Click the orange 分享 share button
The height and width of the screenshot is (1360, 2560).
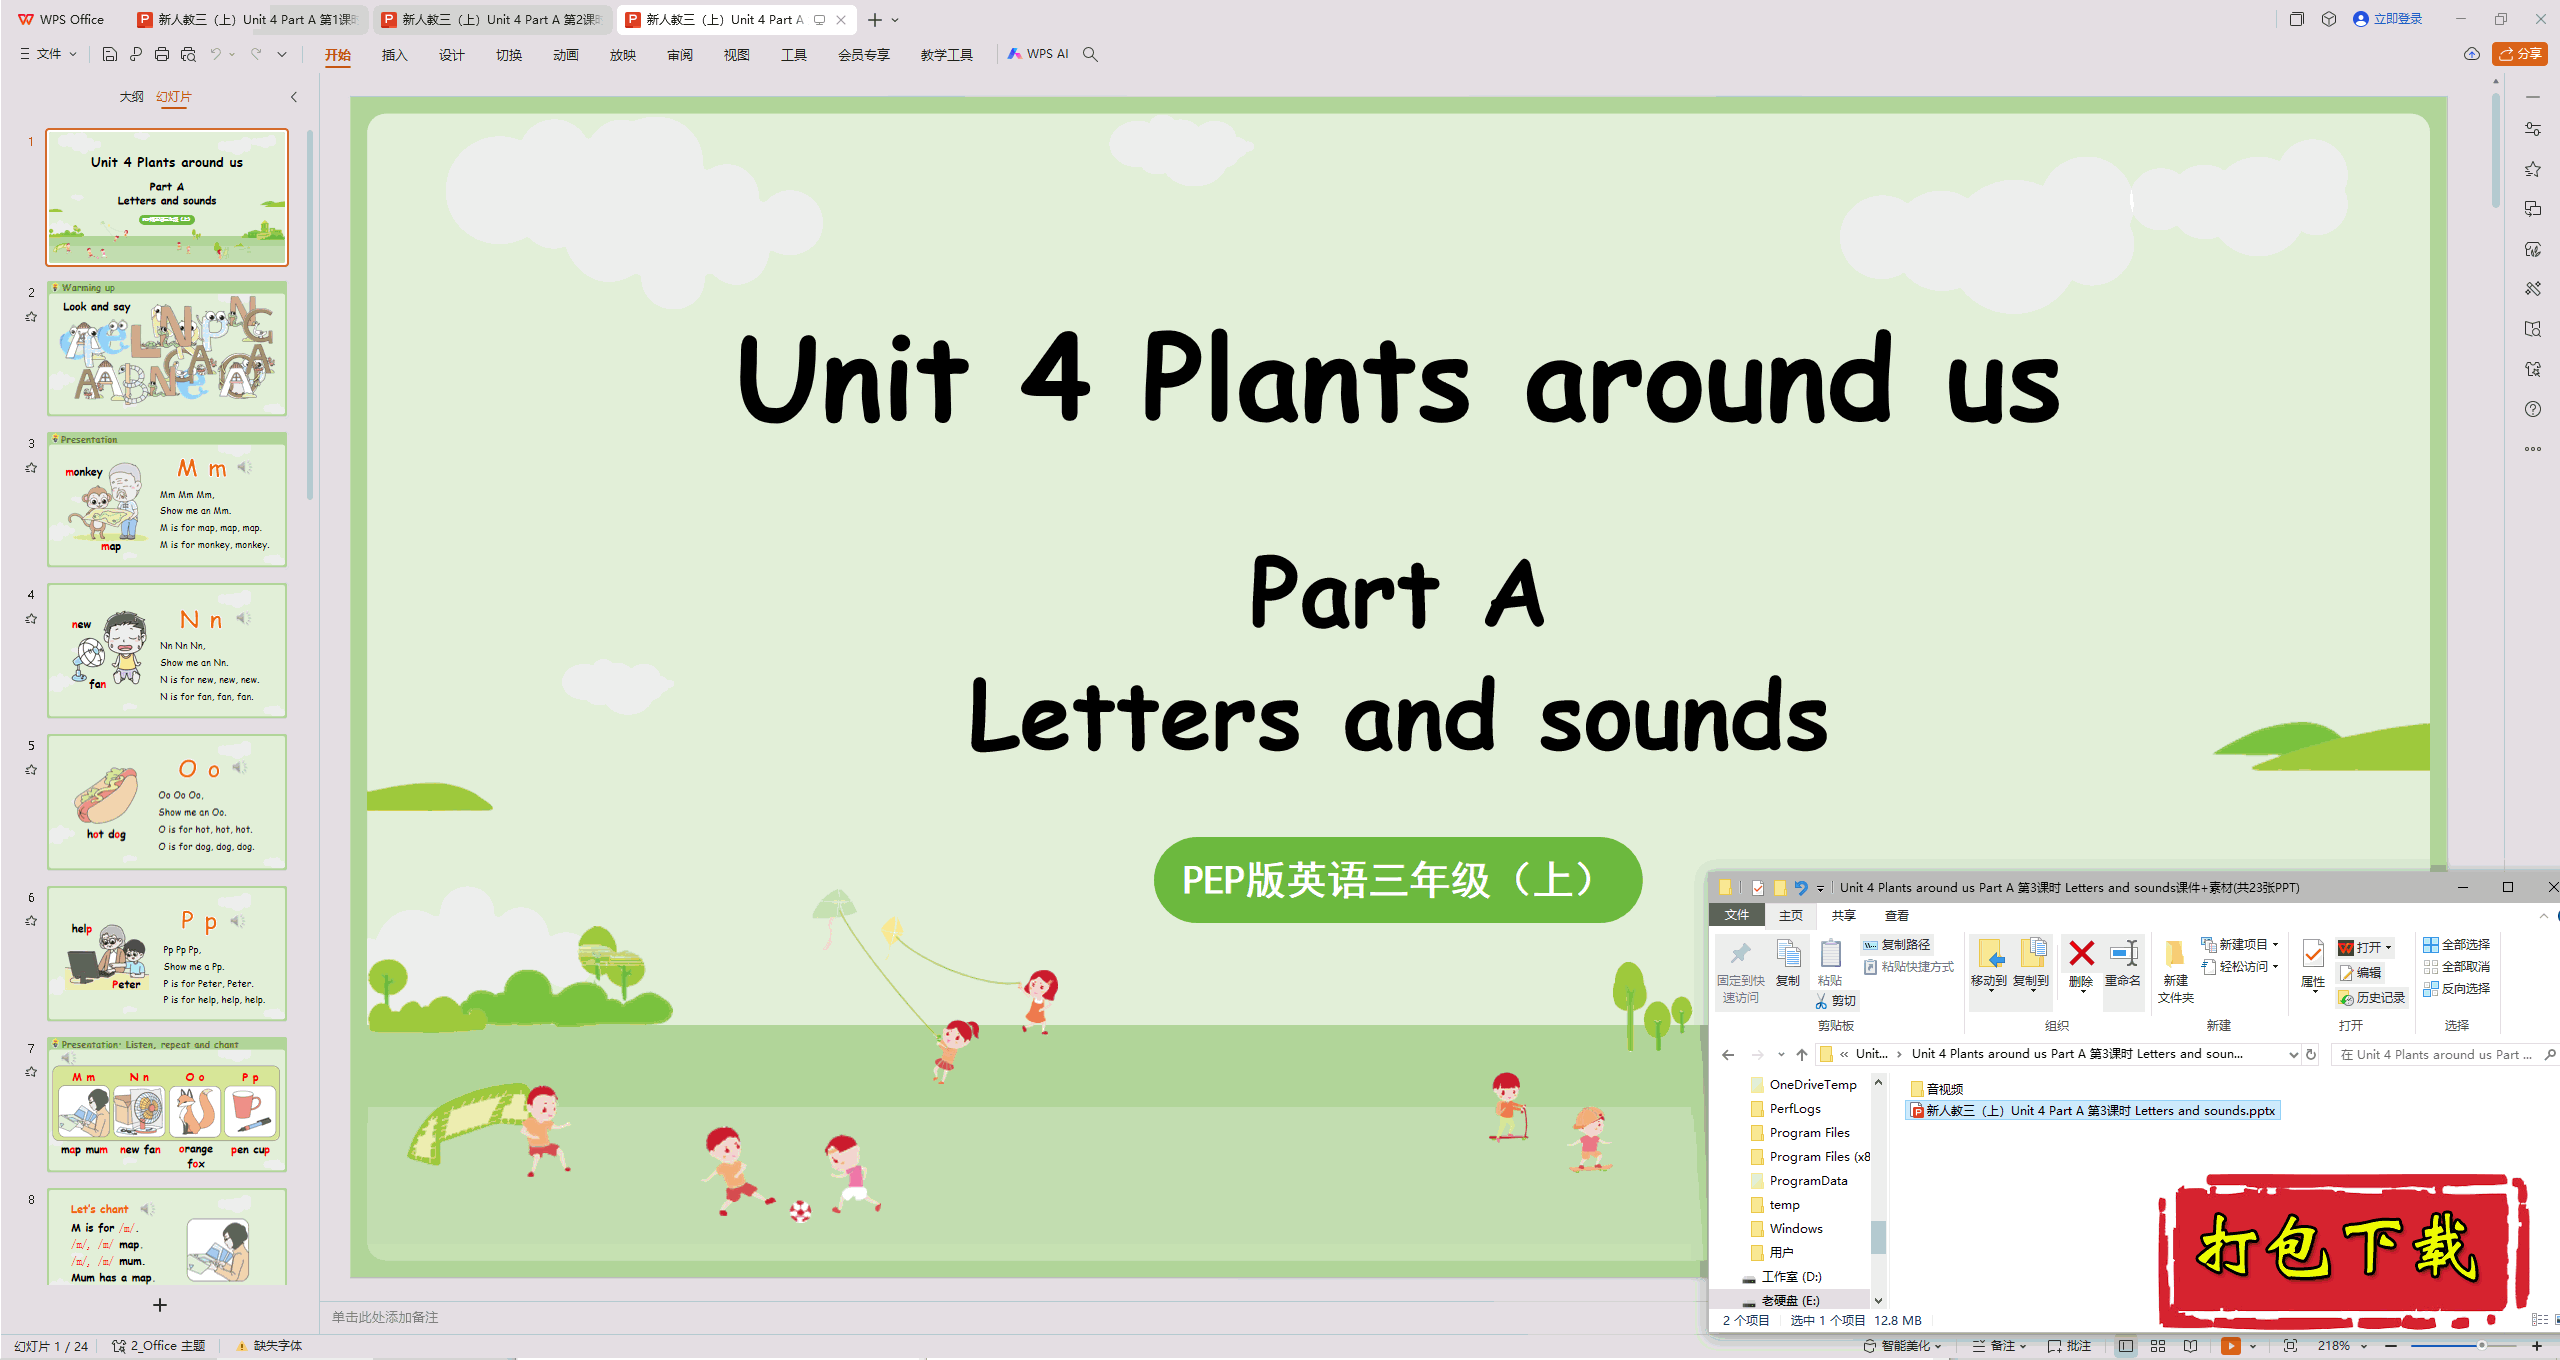(2519, 54)
